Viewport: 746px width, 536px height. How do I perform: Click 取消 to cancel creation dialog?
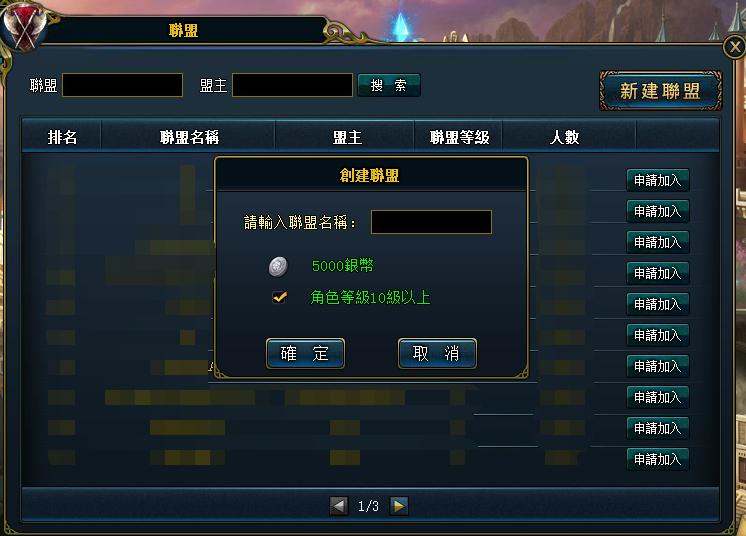[x=437, y=353]
